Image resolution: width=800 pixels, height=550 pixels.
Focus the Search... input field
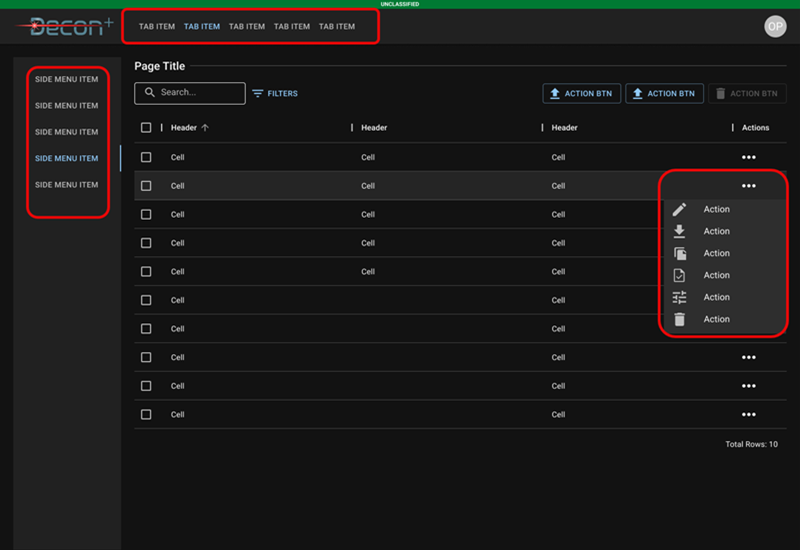click(190, 93)
